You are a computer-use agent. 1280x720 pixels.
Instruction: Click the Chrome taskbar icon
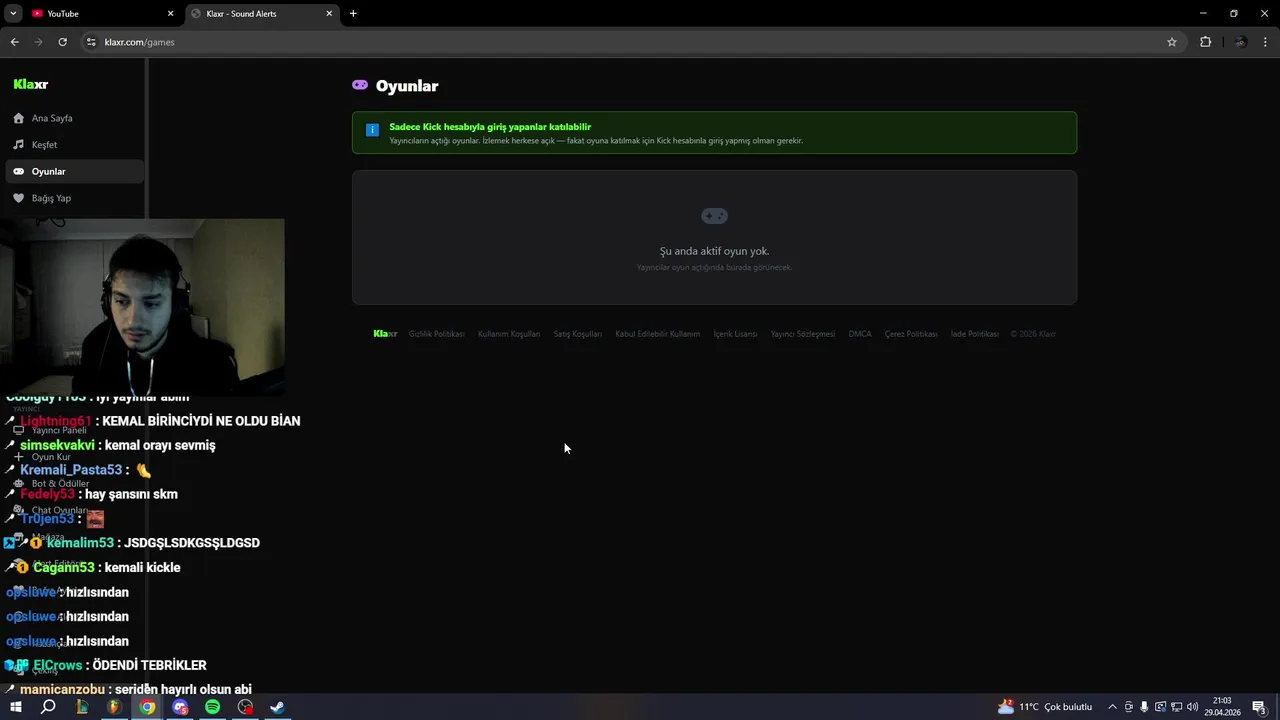pyautogui.click(x=147, y=707)
